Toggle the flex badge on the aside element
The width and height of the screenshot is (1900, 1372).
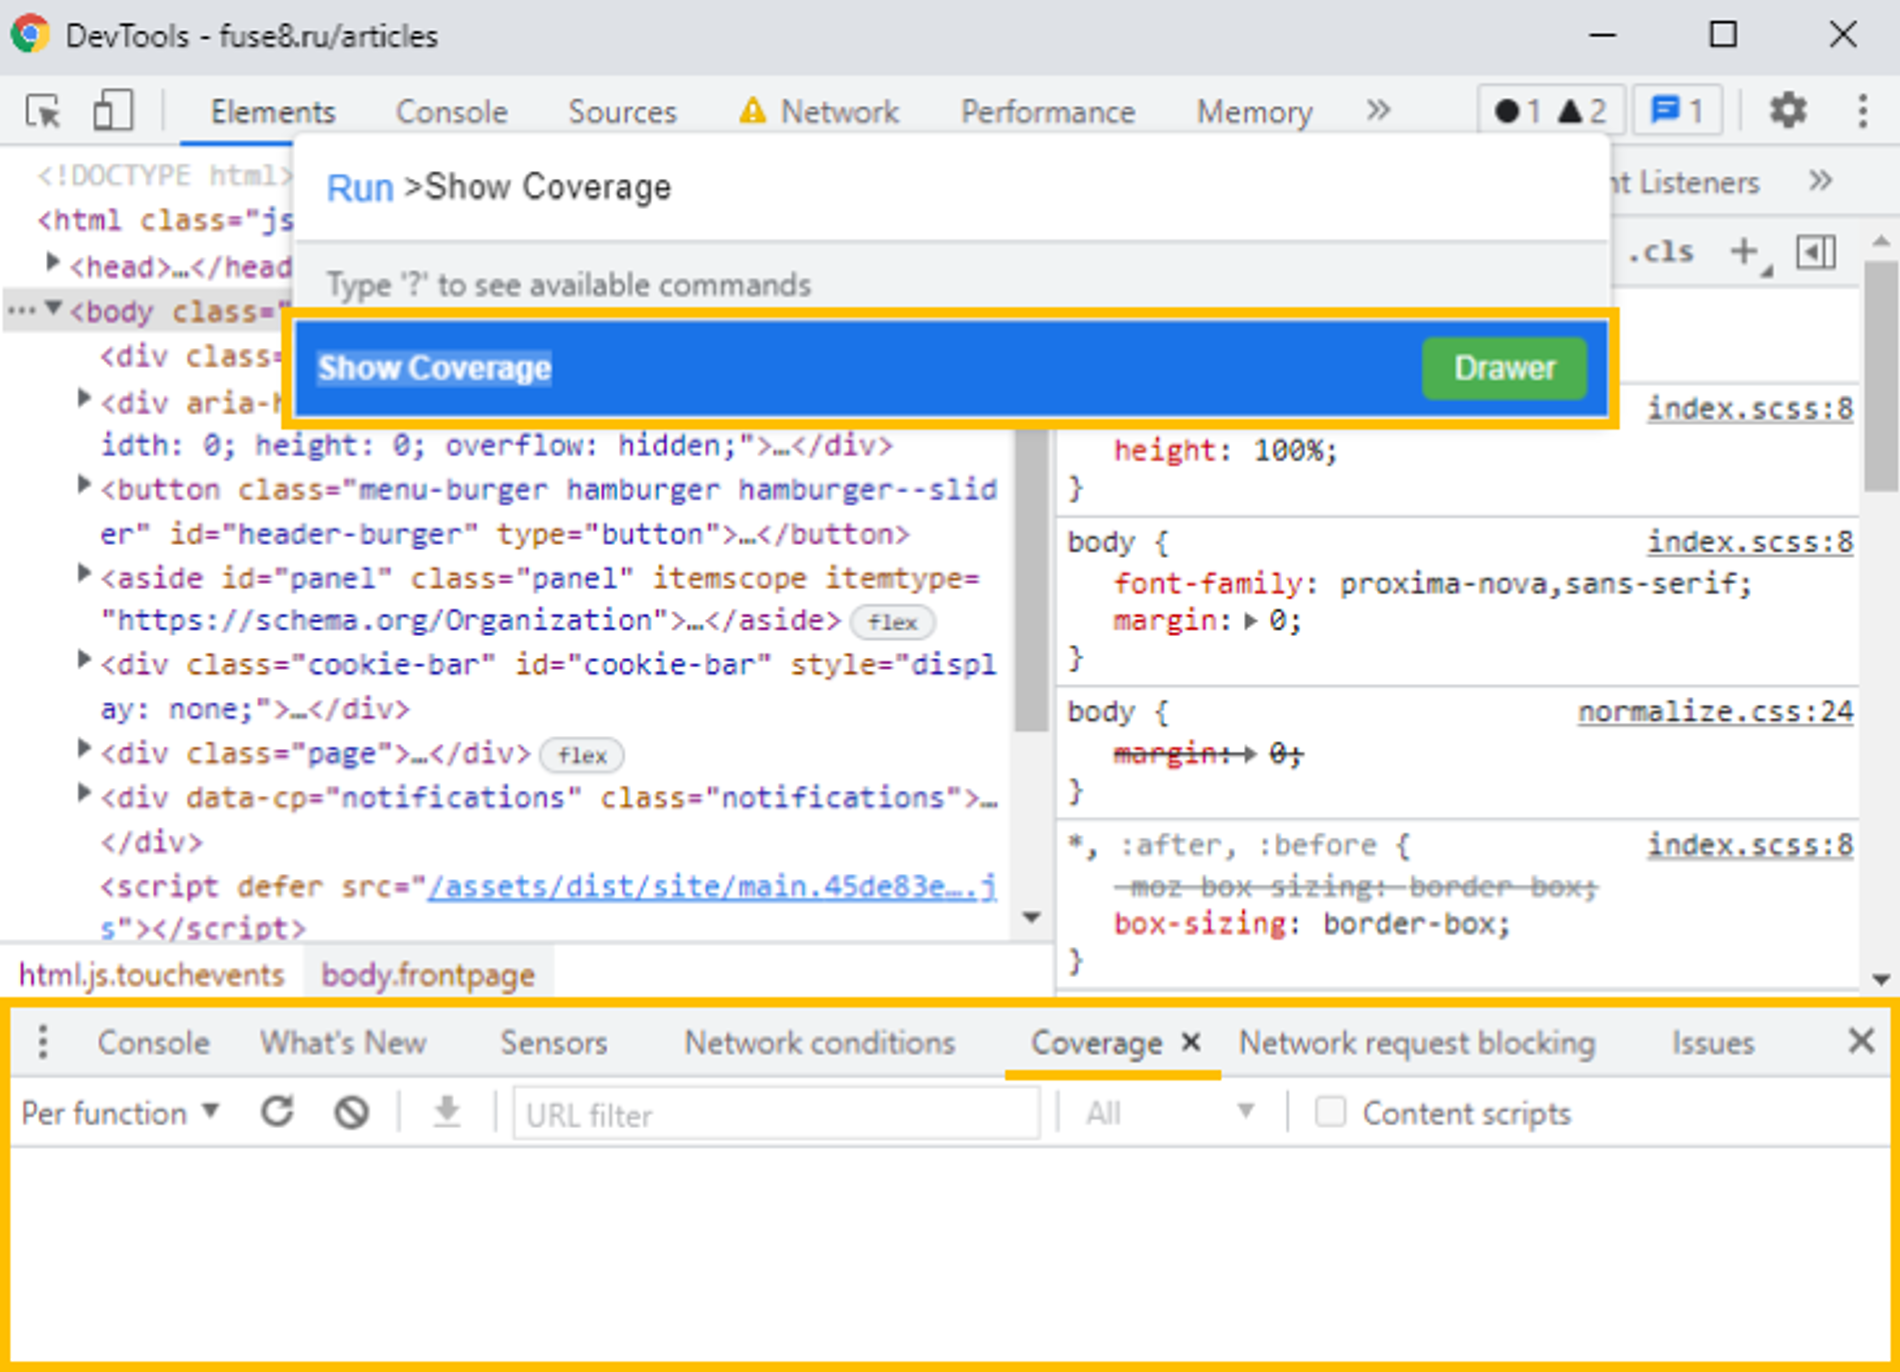[x=893, y=622]
